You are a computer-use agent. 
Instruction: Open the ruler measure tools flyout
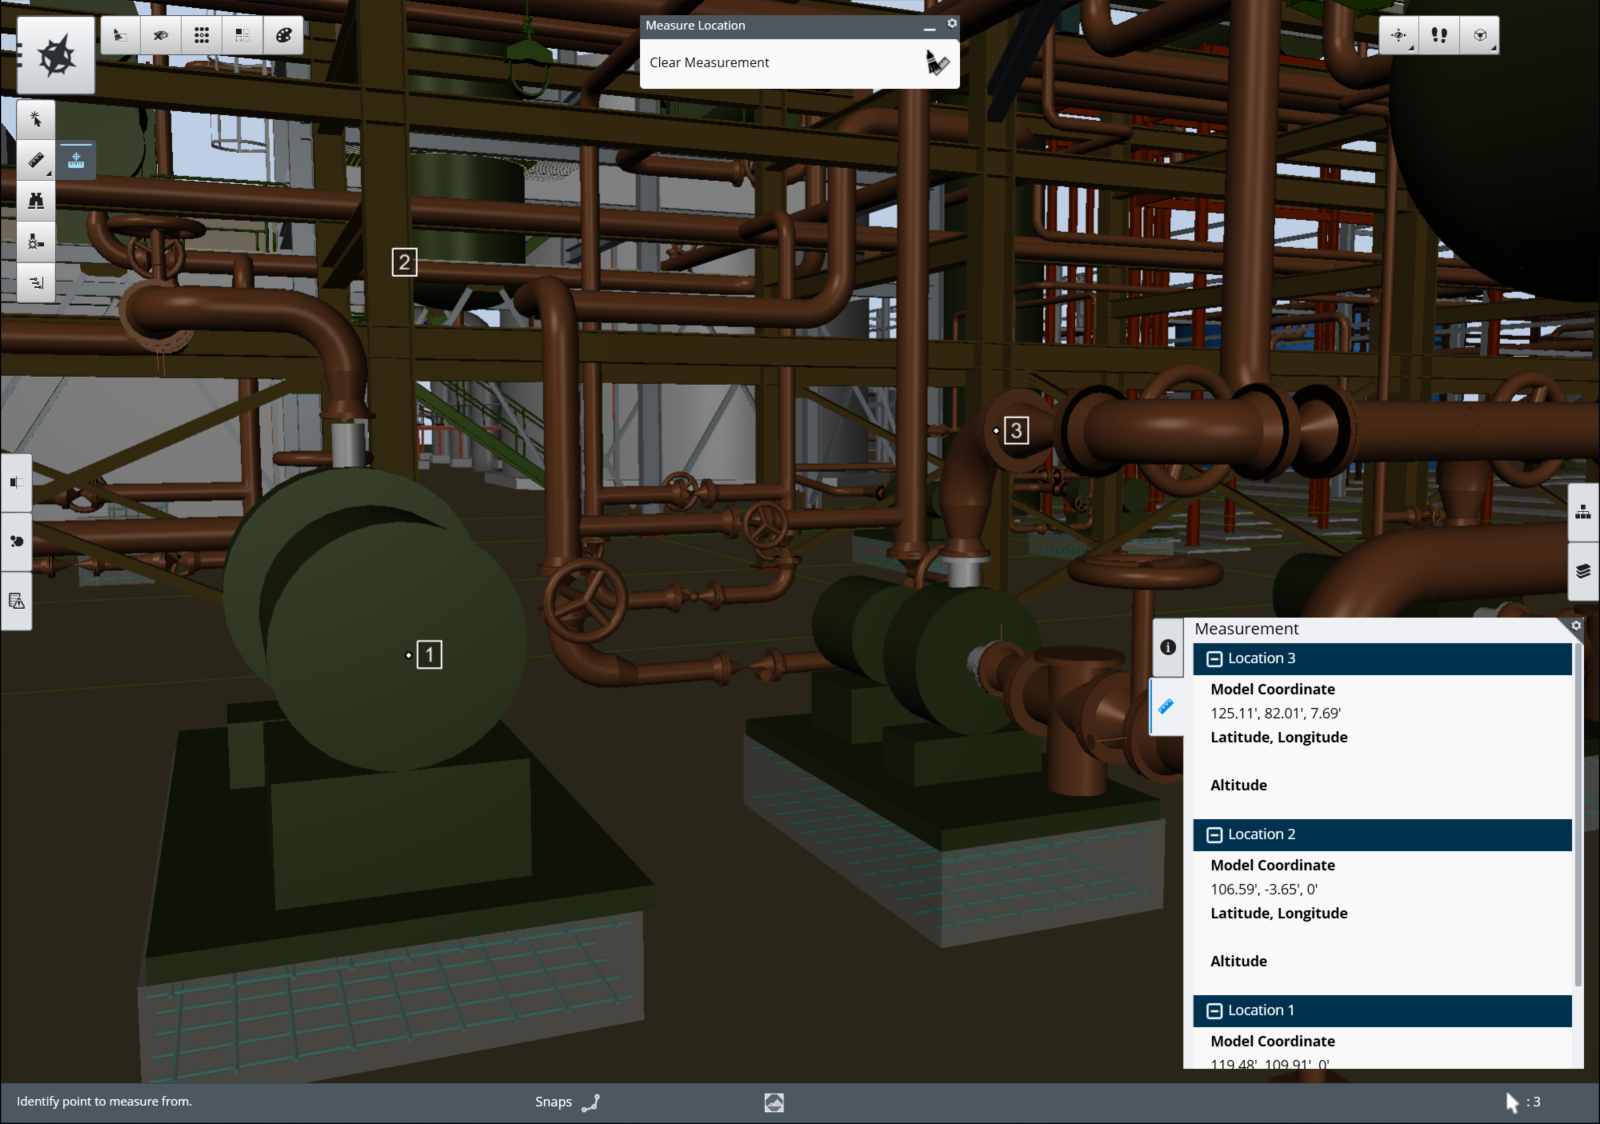(x=36, y=160)
